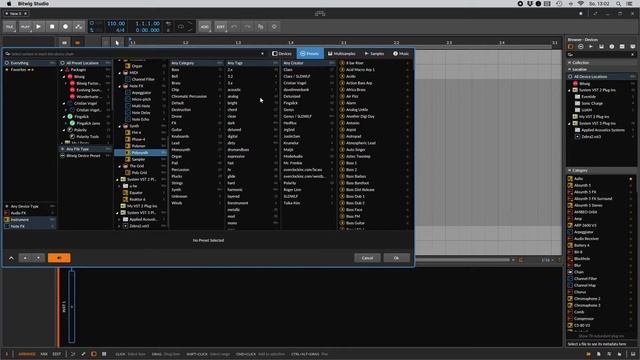Viewport: 640px width, 360px height.
Task: Click the up chevron at popup bottom-left
Action: (x=11, y=258)
